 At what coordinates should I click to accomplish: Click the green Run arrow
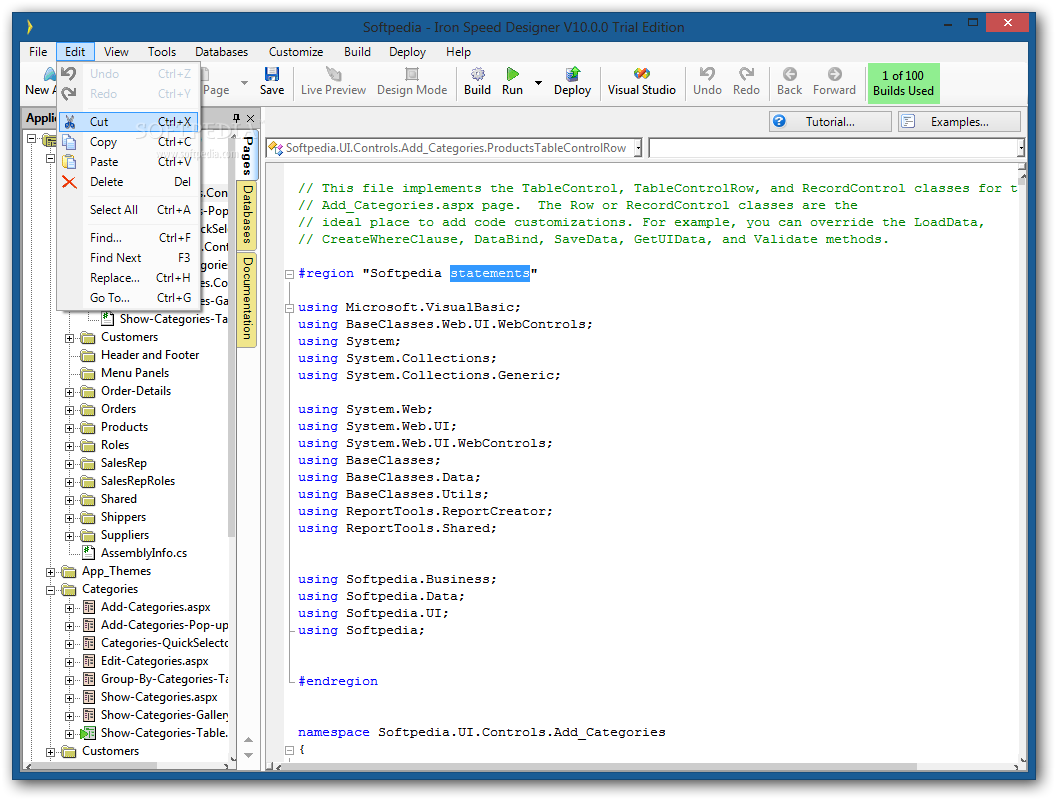(x=513, y=74)
